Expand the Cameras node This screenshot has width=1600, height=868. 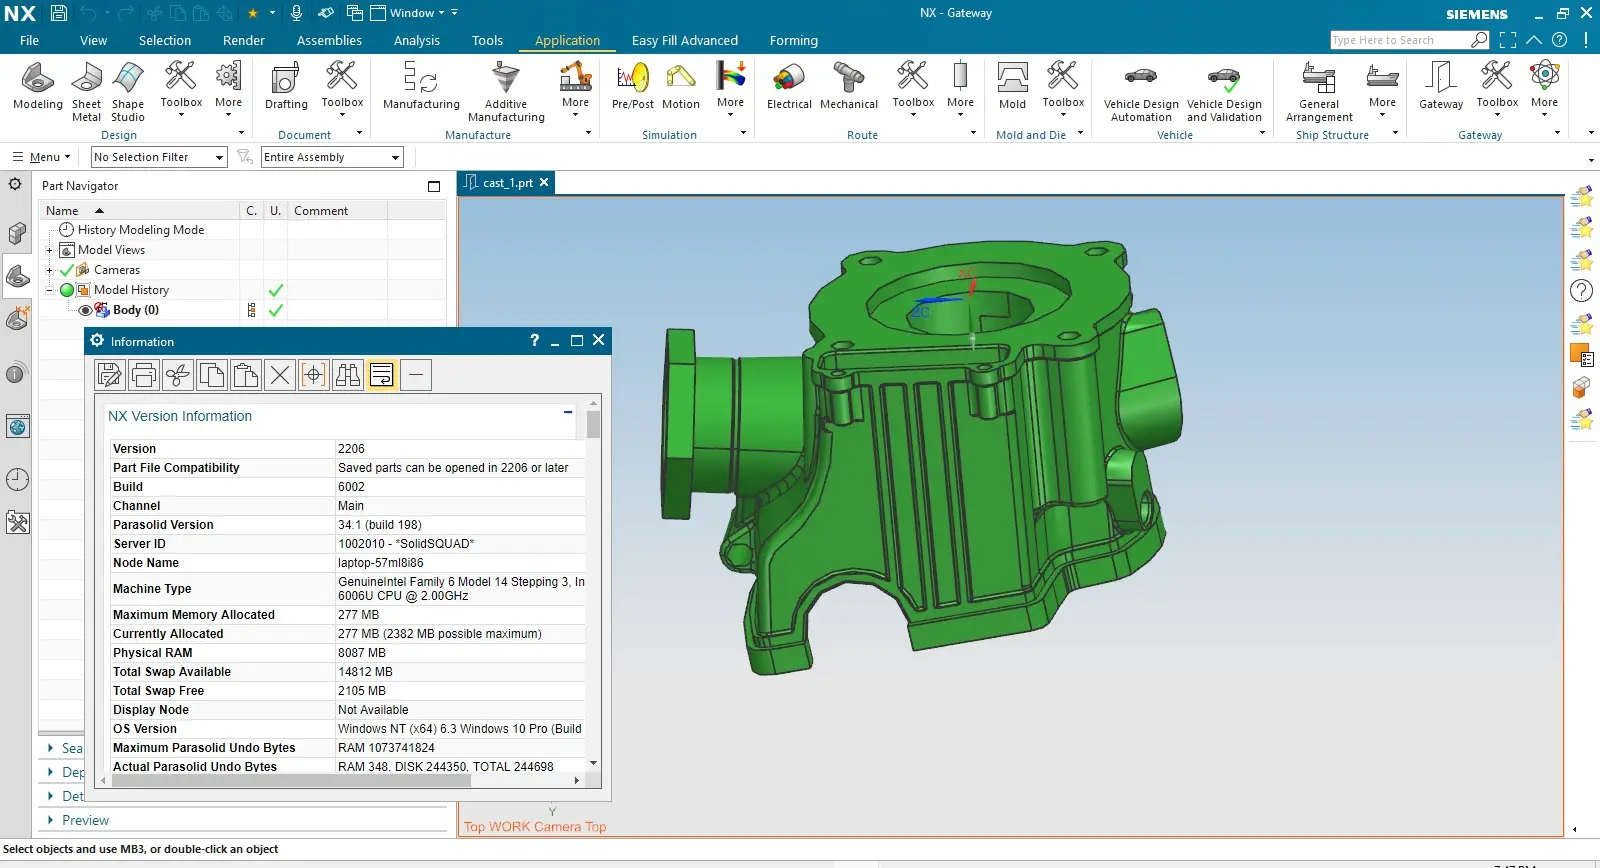click(x=49, y=270)
